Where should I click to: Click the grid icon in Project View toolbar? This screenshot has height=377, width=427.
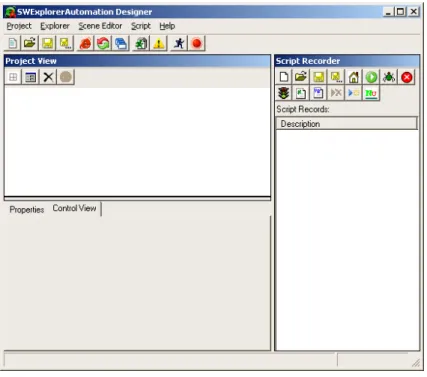(13, 77)
